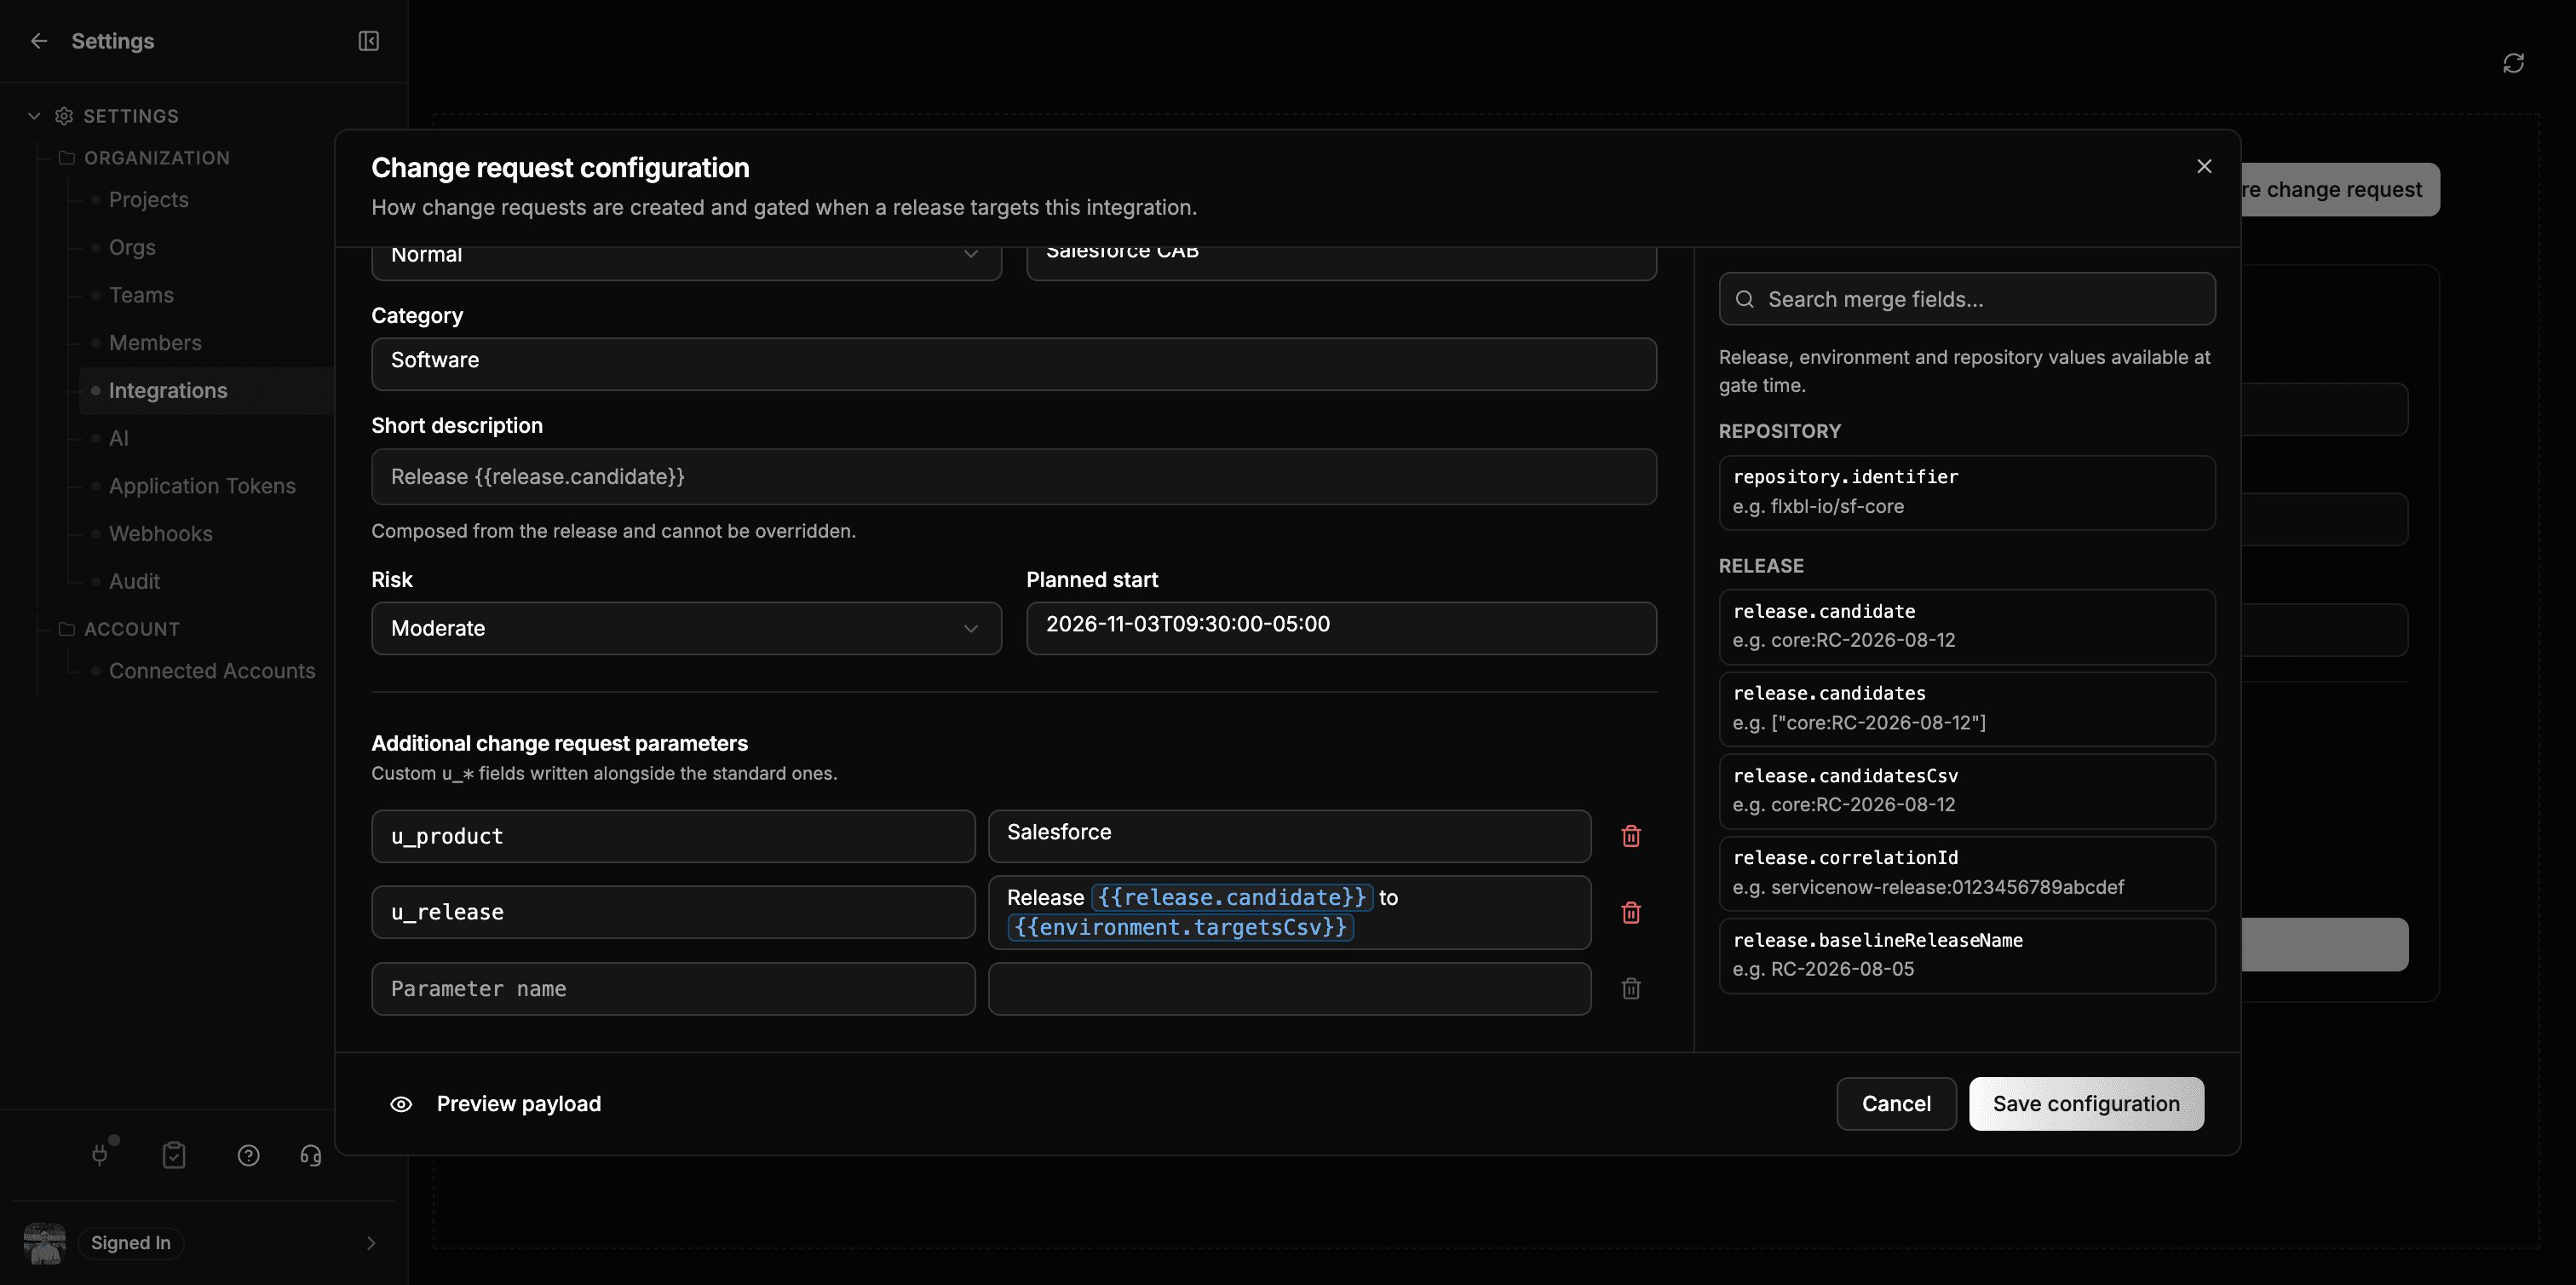
Task: Expand the Signed In account chevron
Action: point(371,1243)
